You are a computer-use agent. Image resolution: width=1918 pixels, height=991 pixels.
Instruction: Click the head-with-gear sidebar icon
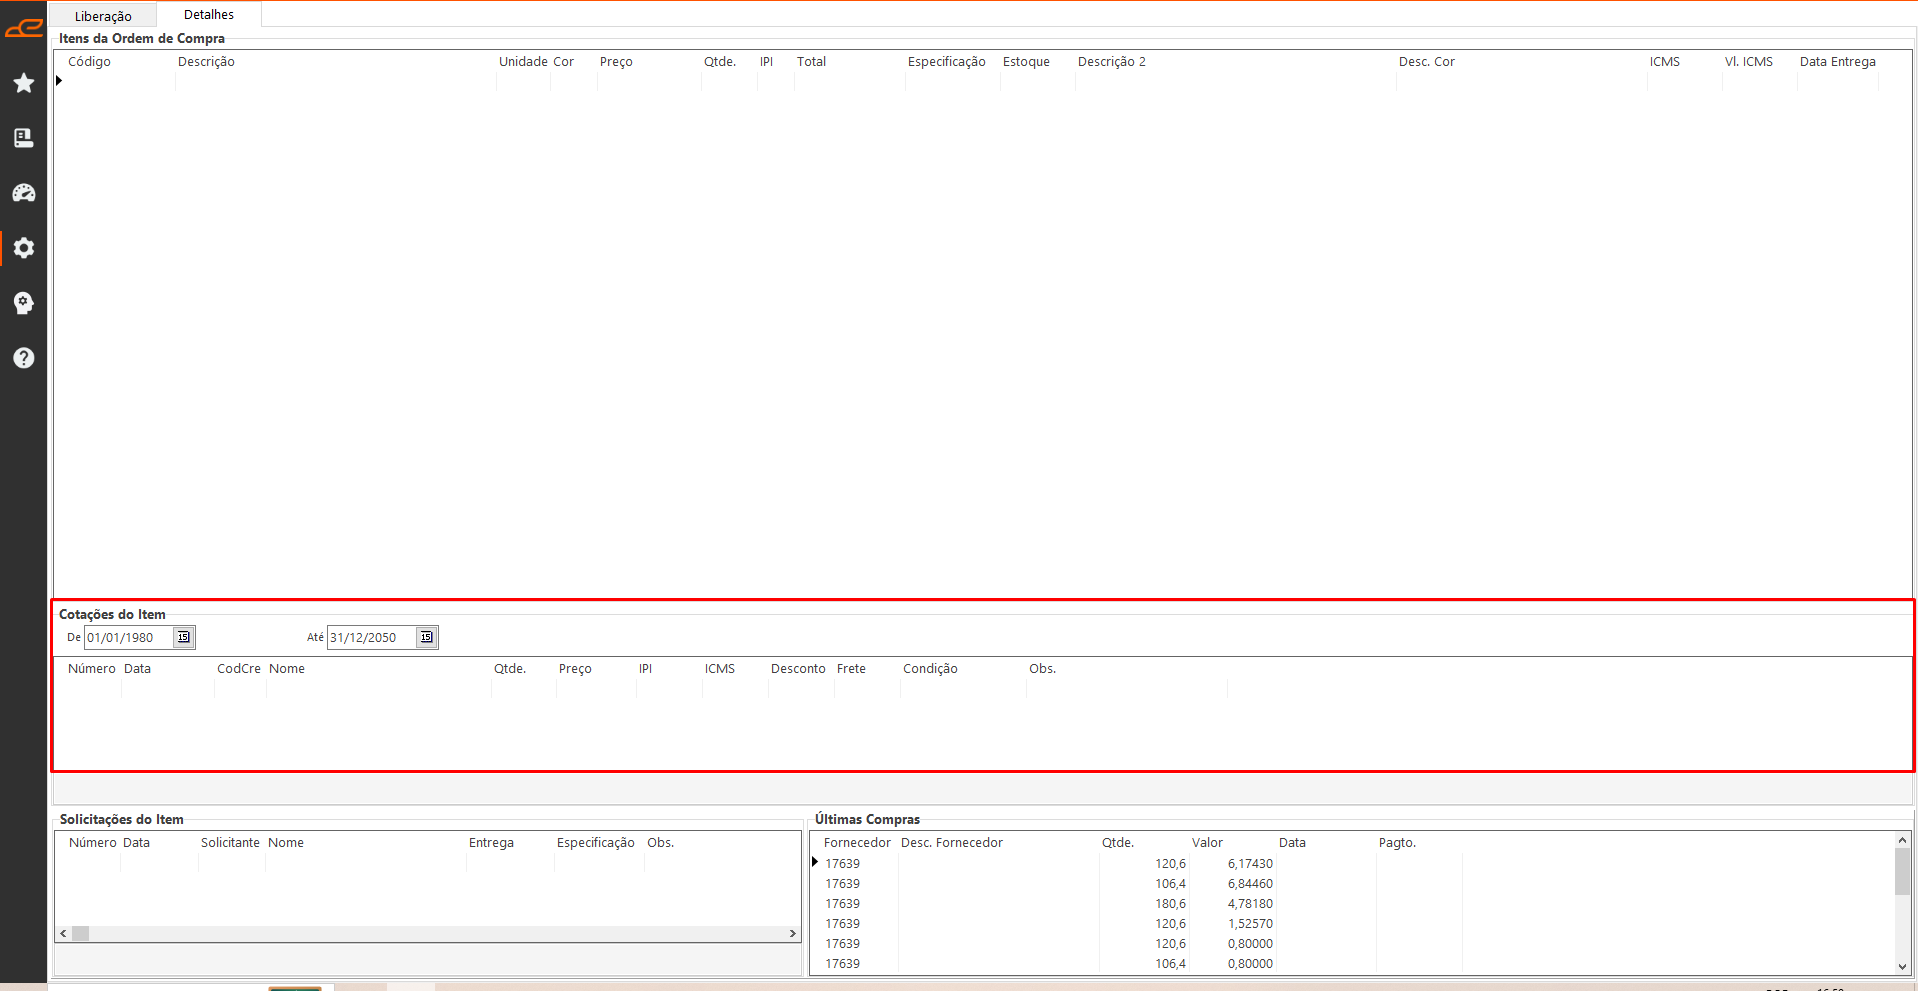[24, 303]
